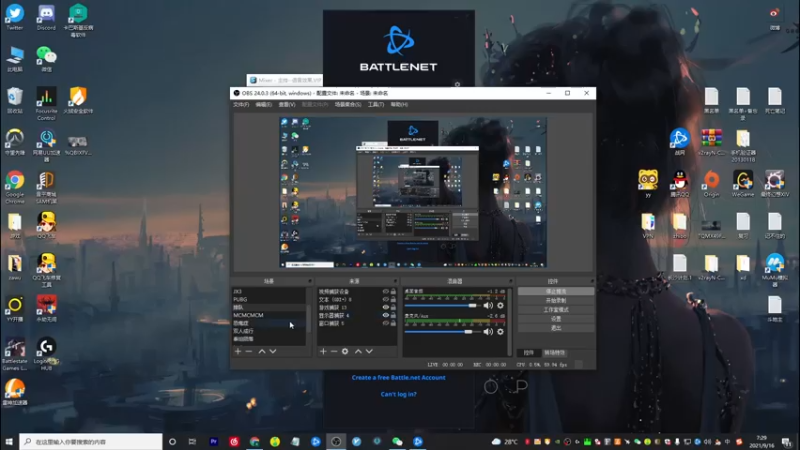Click the OBS preview canvas
800x450 pixels.
coord(413,192)
